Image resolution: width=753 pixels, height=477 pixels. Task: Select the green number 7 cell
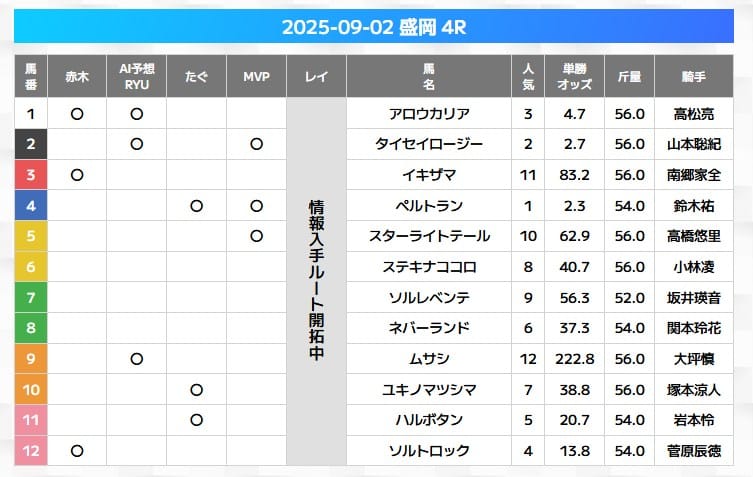31,298
